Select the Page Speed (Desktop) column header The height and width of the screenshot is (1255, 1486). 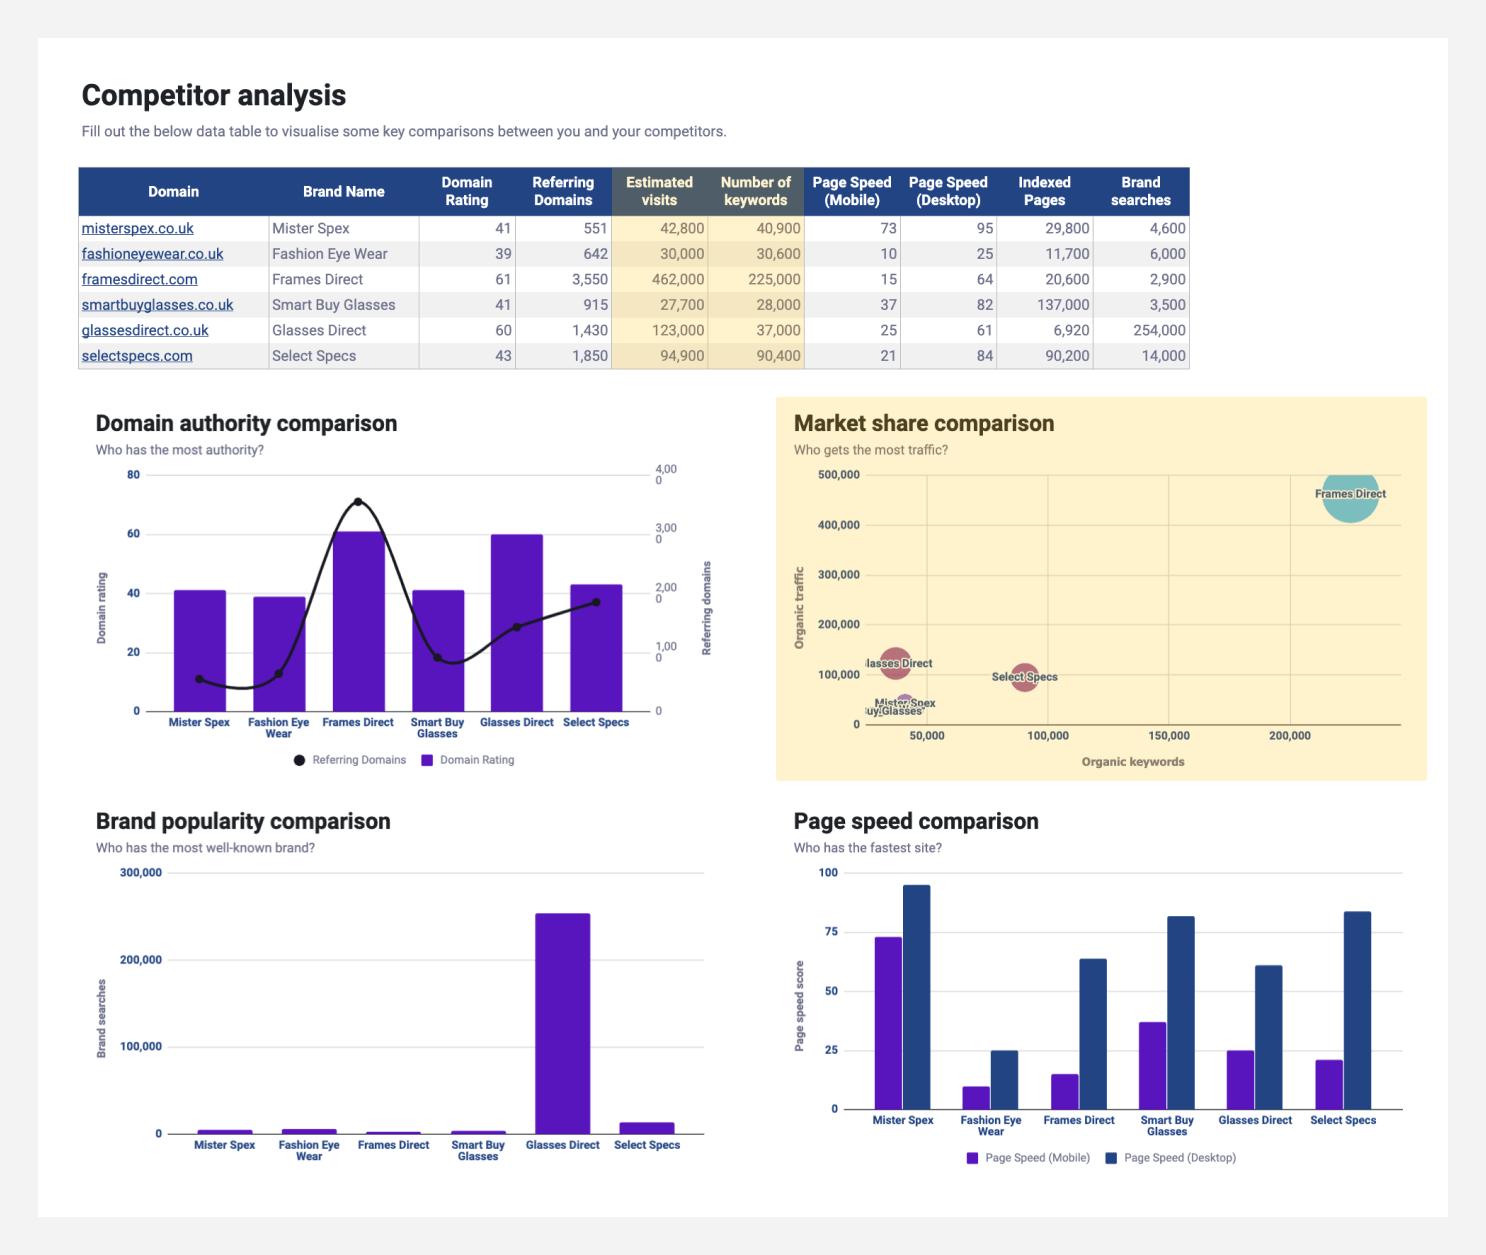(x=948, y=191)
